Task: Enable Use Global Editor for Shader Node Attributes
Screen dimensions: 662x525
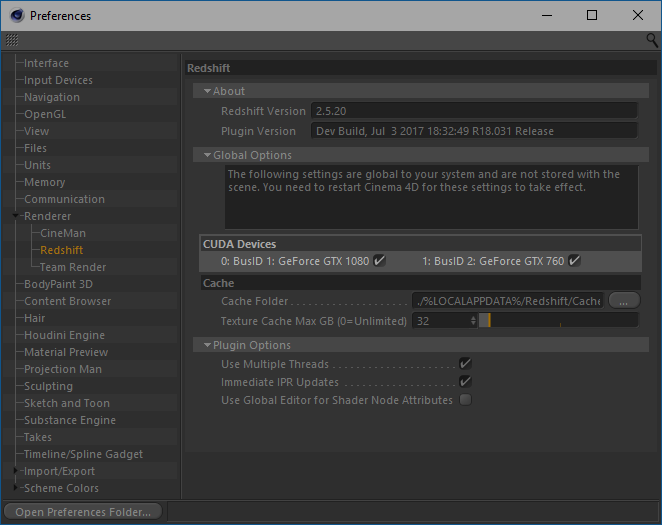Action: (x=465, y=400)
